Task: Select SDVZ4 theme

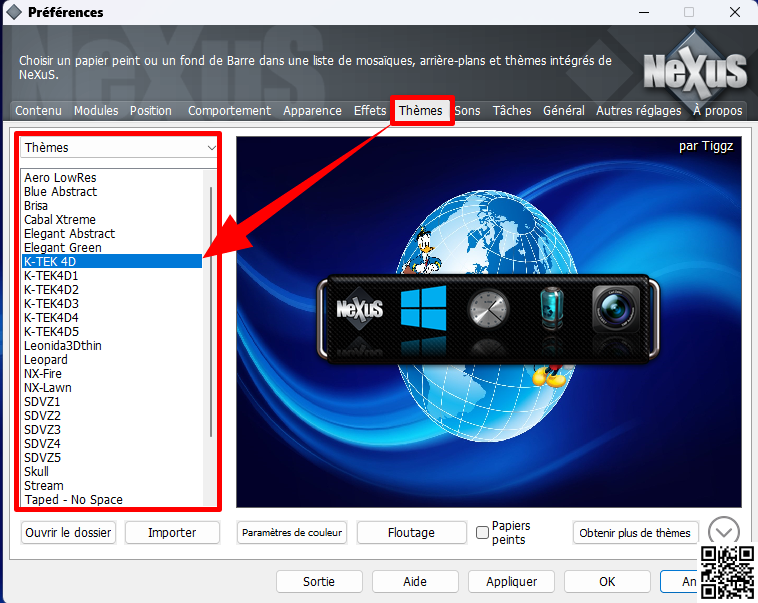Action: point(112,444)
